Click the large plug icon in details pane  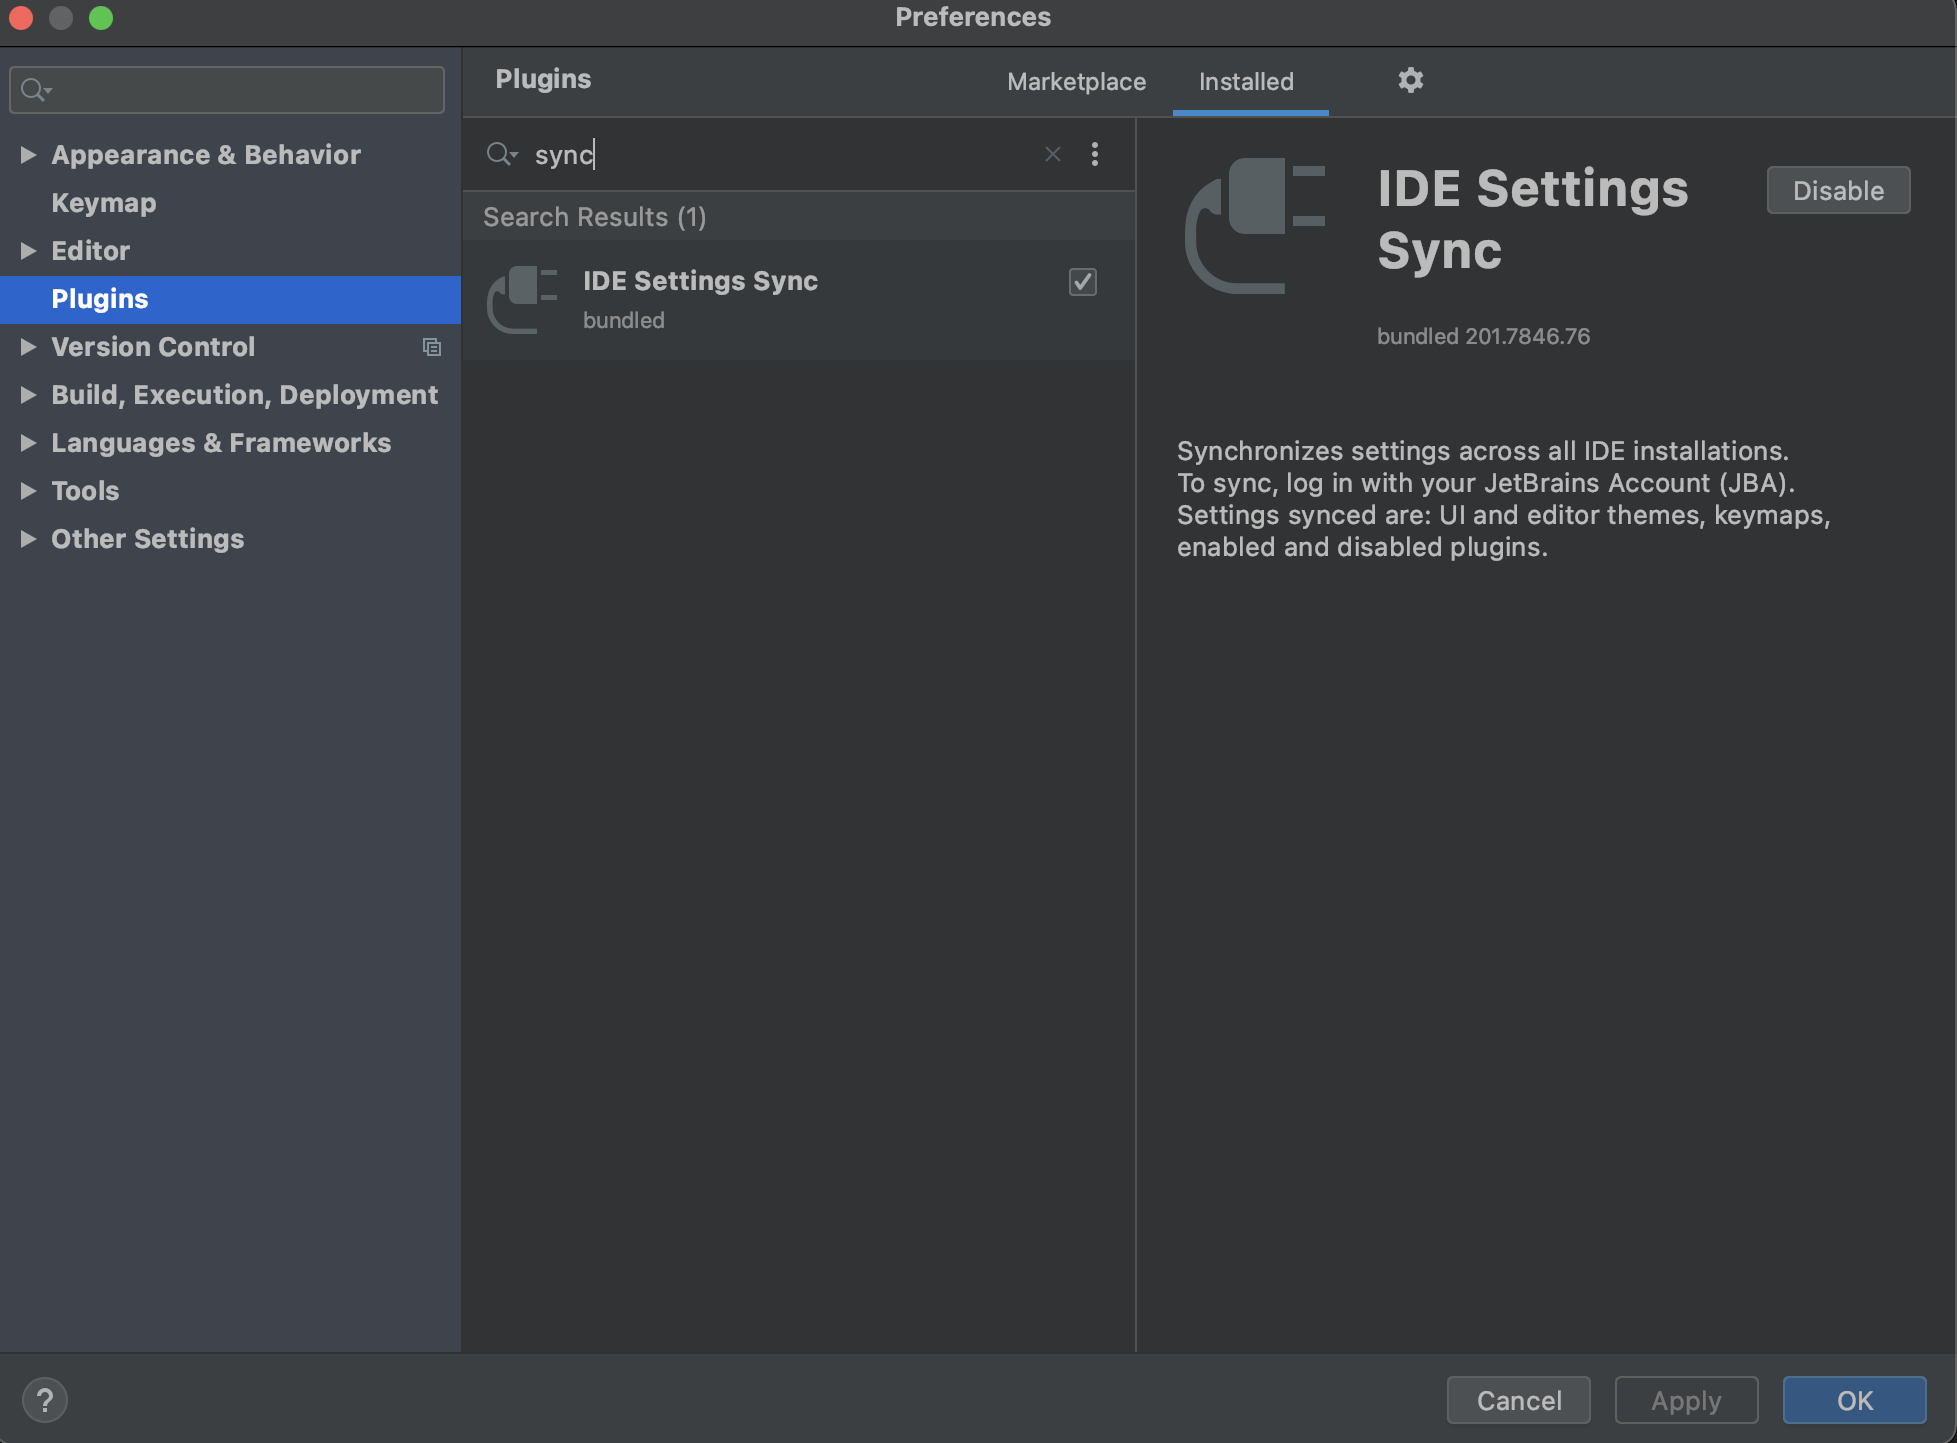(x=1256, y=226)
